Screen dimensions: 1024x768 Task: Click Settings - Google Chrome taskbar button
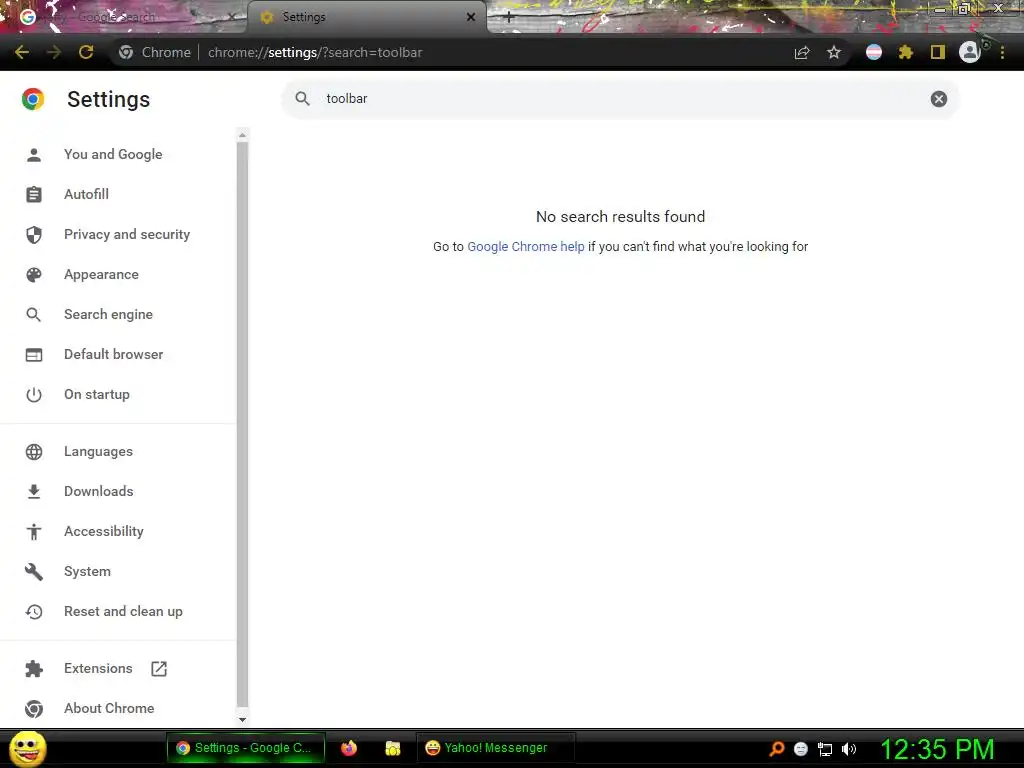246,748
